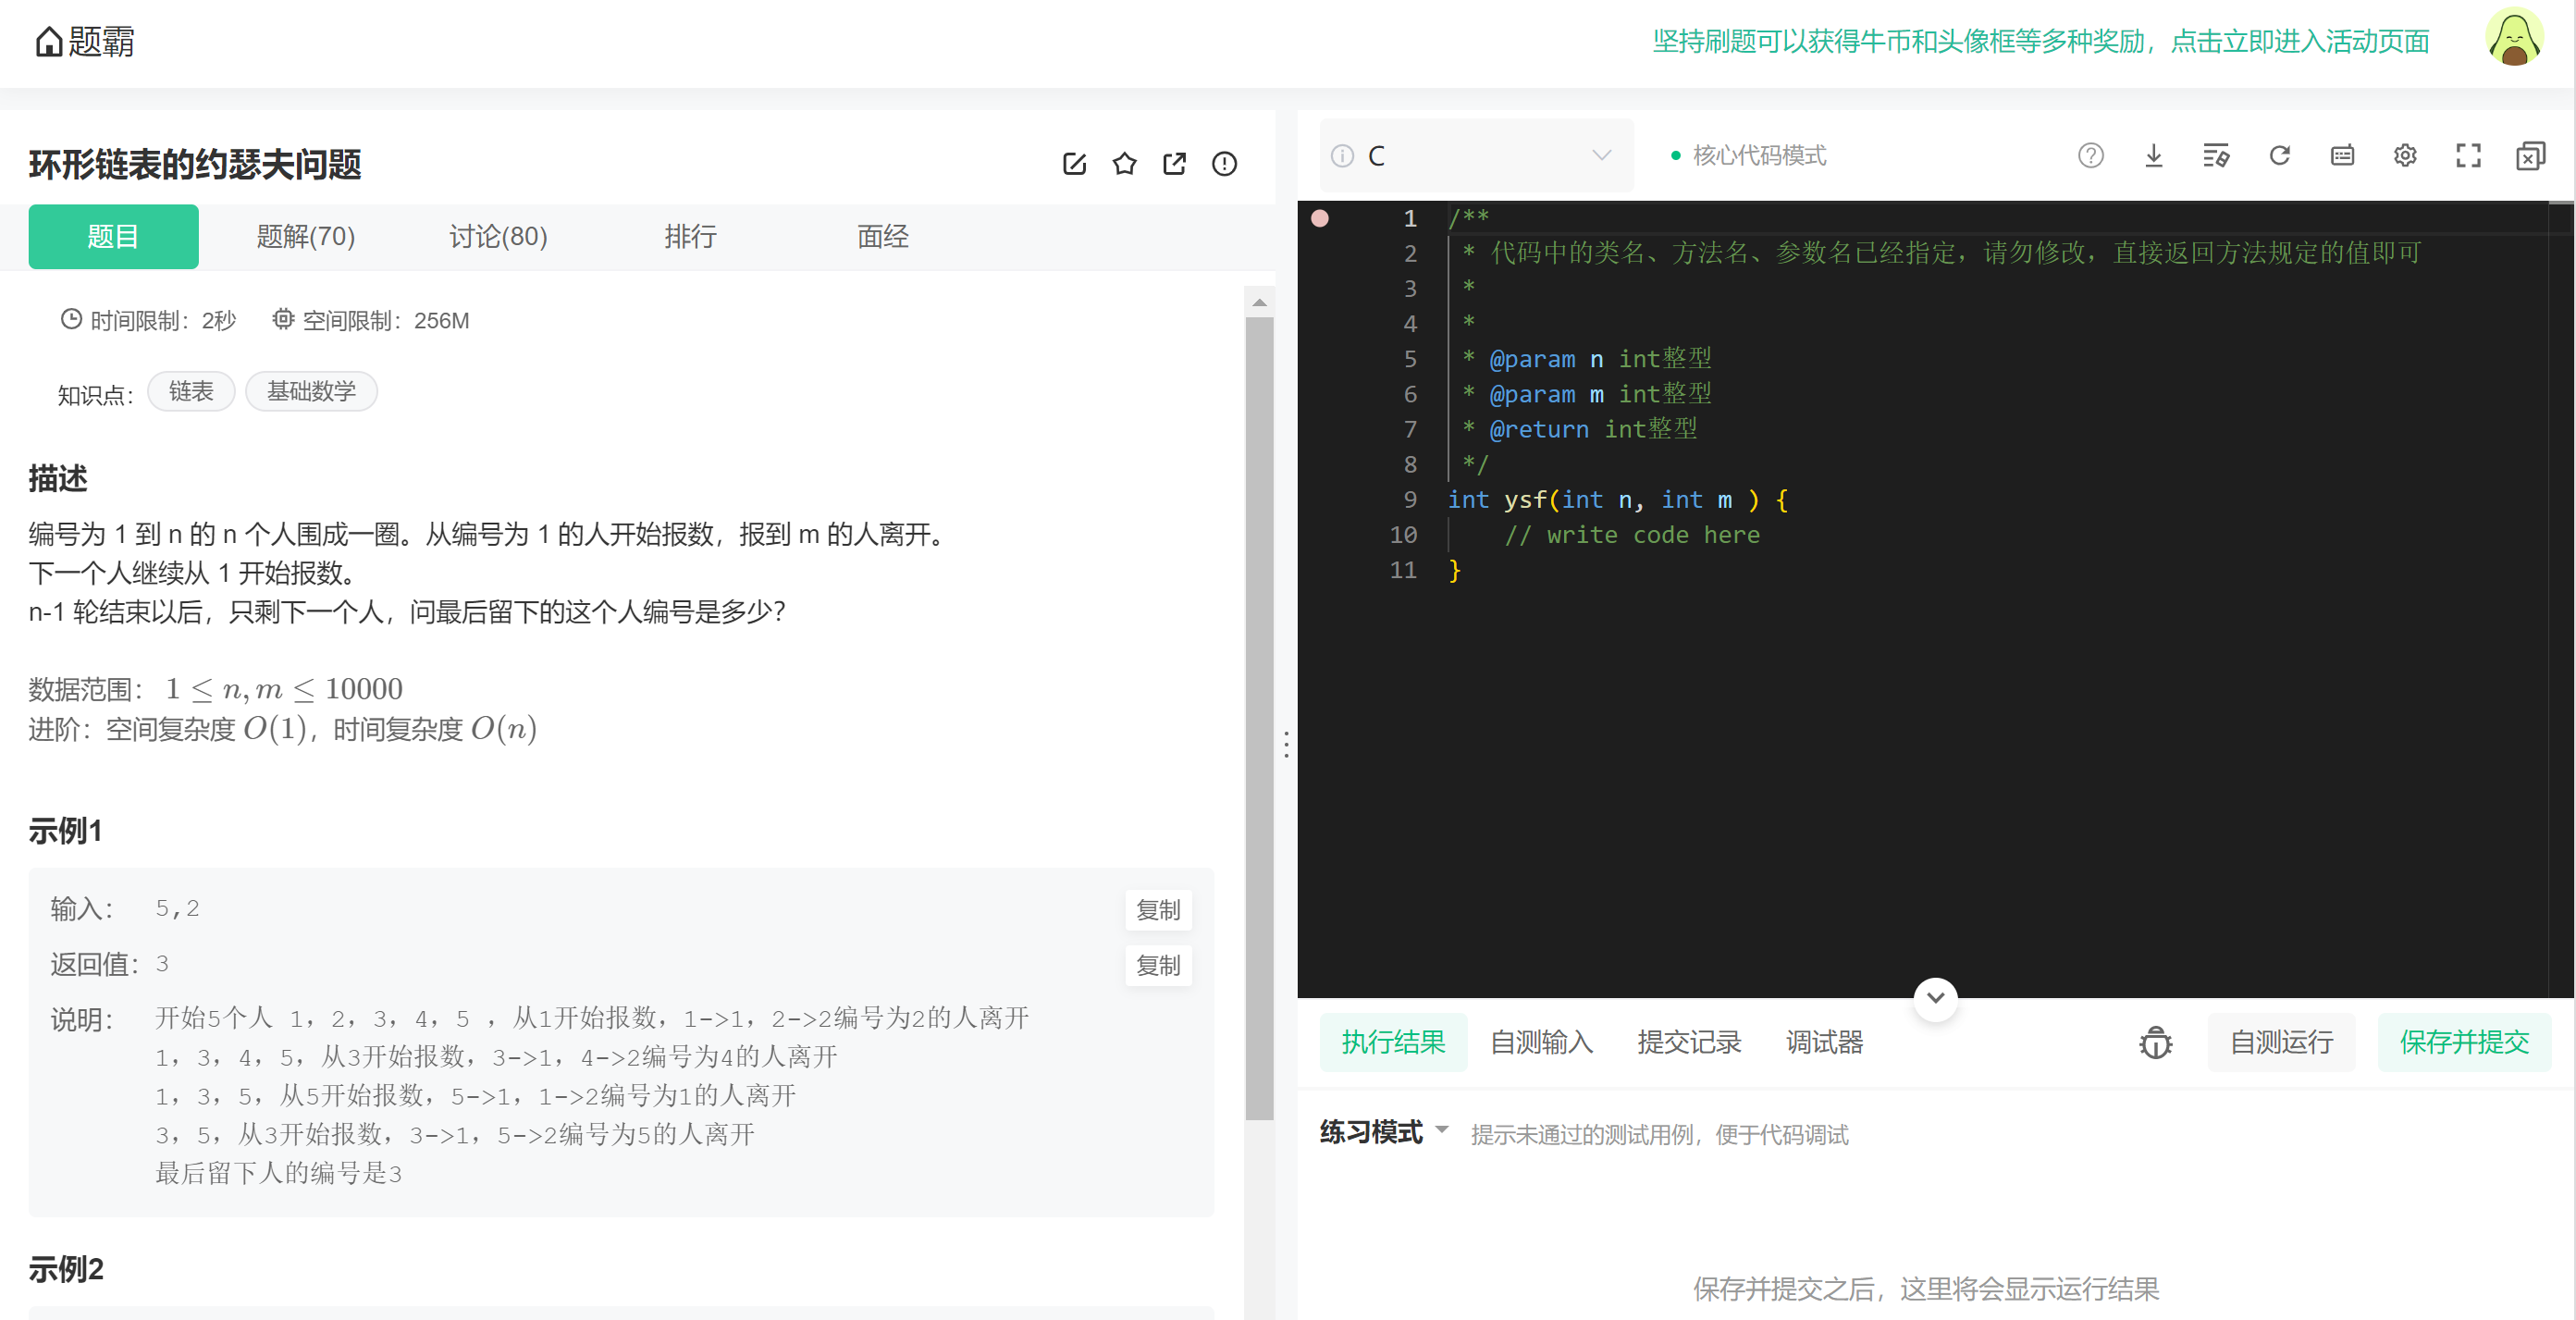Click the 描述 heading
Screen dimensions: 2576x1320
point(58,479)
